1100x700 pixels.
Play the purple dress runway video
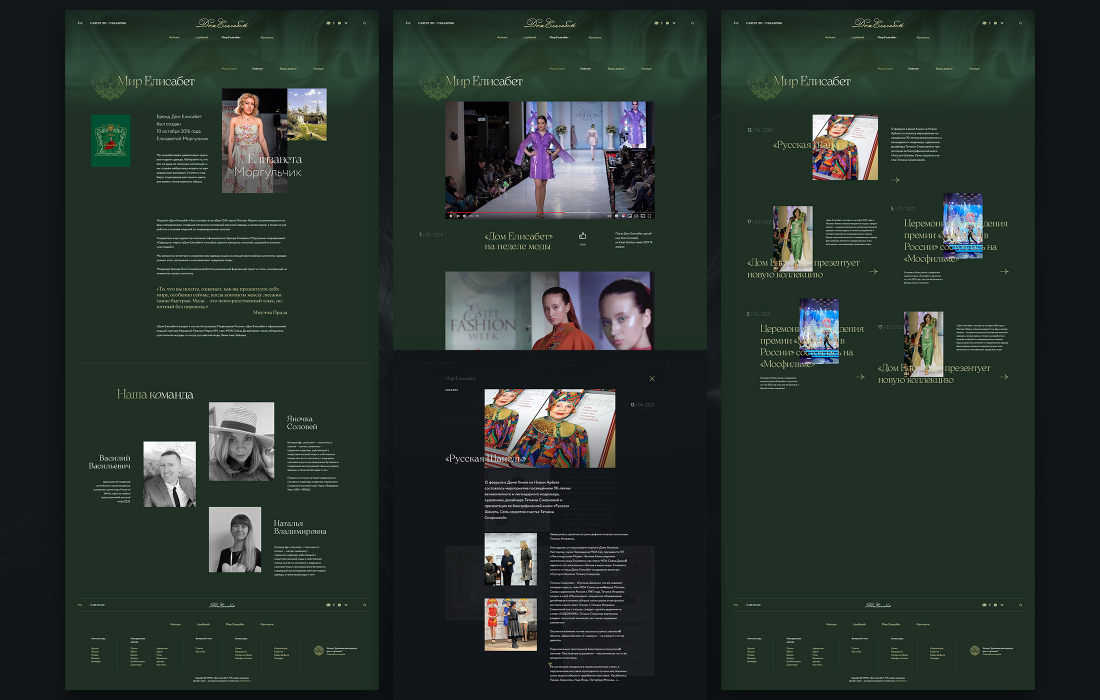[x=450, y=215]
